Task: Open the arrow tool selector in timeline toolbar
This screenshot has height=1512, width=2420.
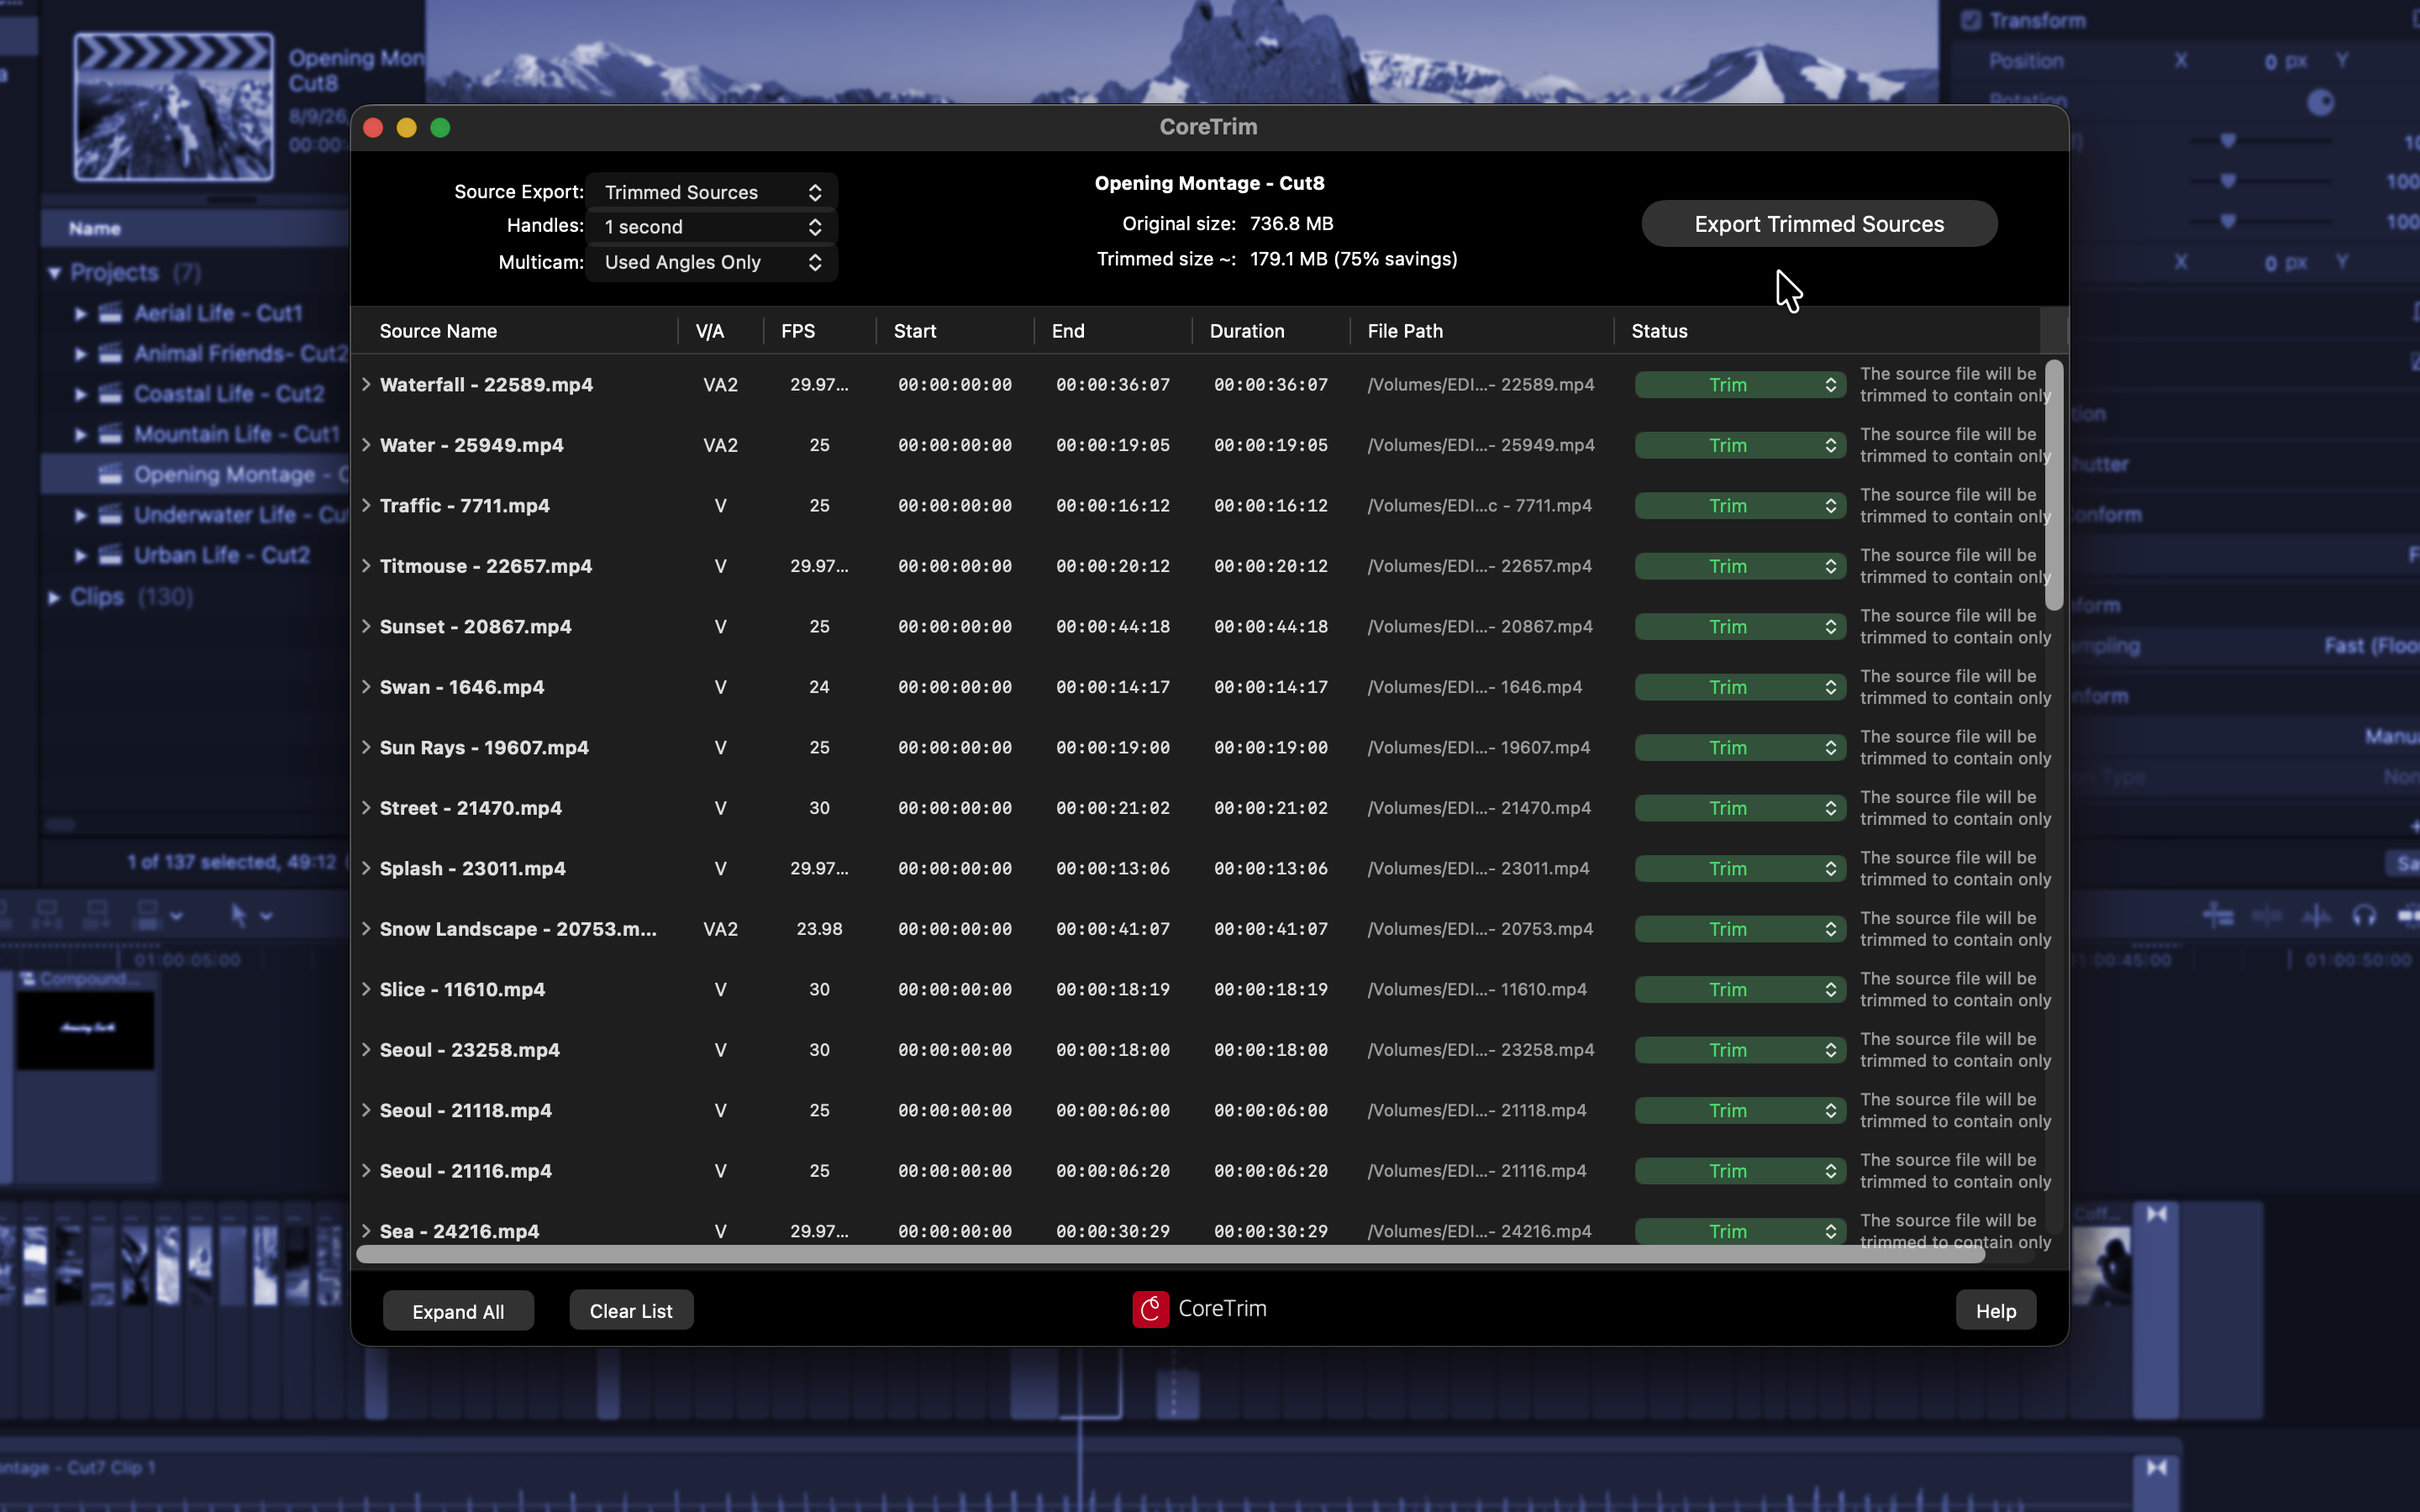Action: tap(250, 915)
